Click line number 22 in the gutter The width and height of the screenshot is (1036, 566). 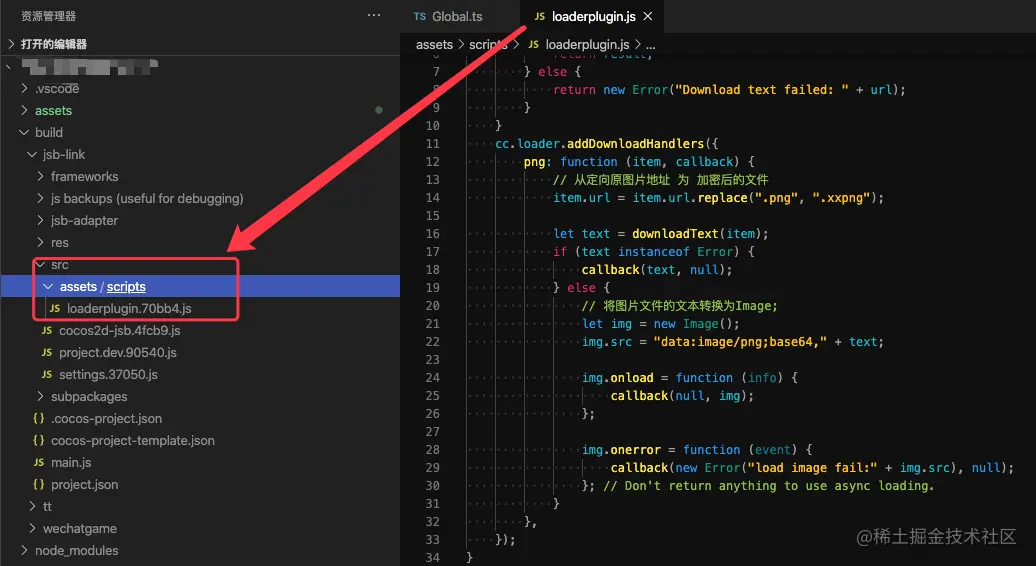click(x=433, y=341)
